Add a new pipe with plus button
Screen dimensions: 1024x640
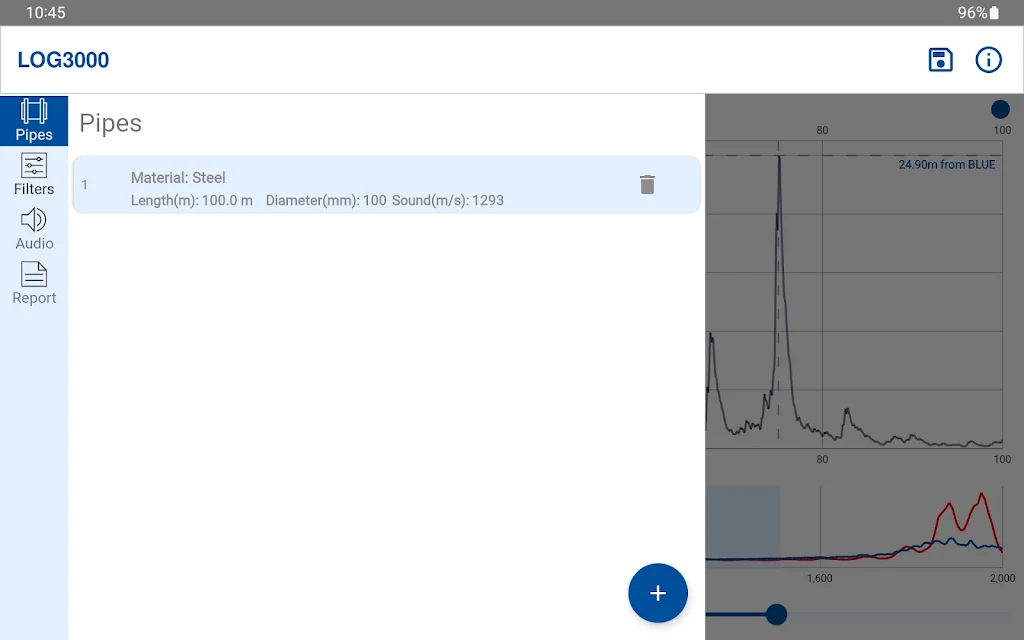(x=657, y=593)
